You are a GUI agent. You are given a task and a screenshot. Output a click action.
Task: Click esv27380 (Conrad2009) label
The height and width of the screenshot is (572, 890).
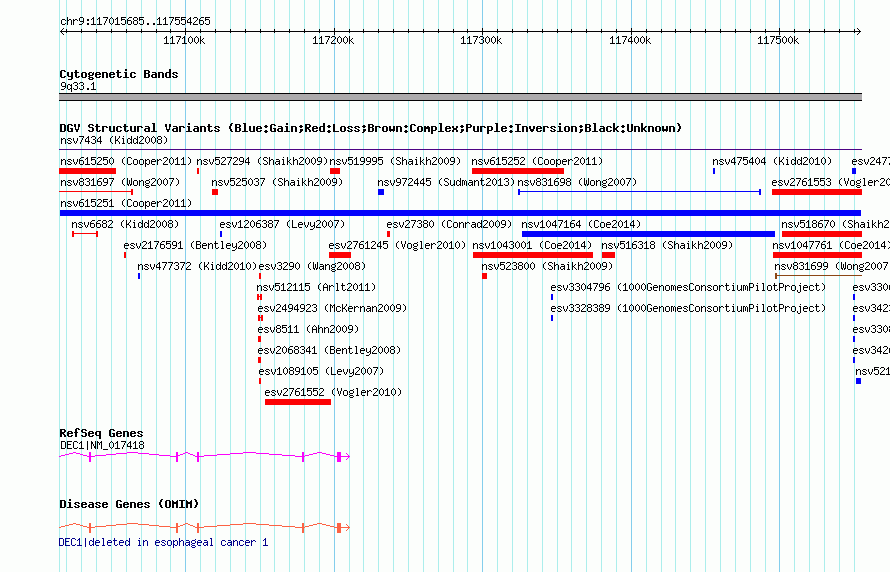click(449, 224)
